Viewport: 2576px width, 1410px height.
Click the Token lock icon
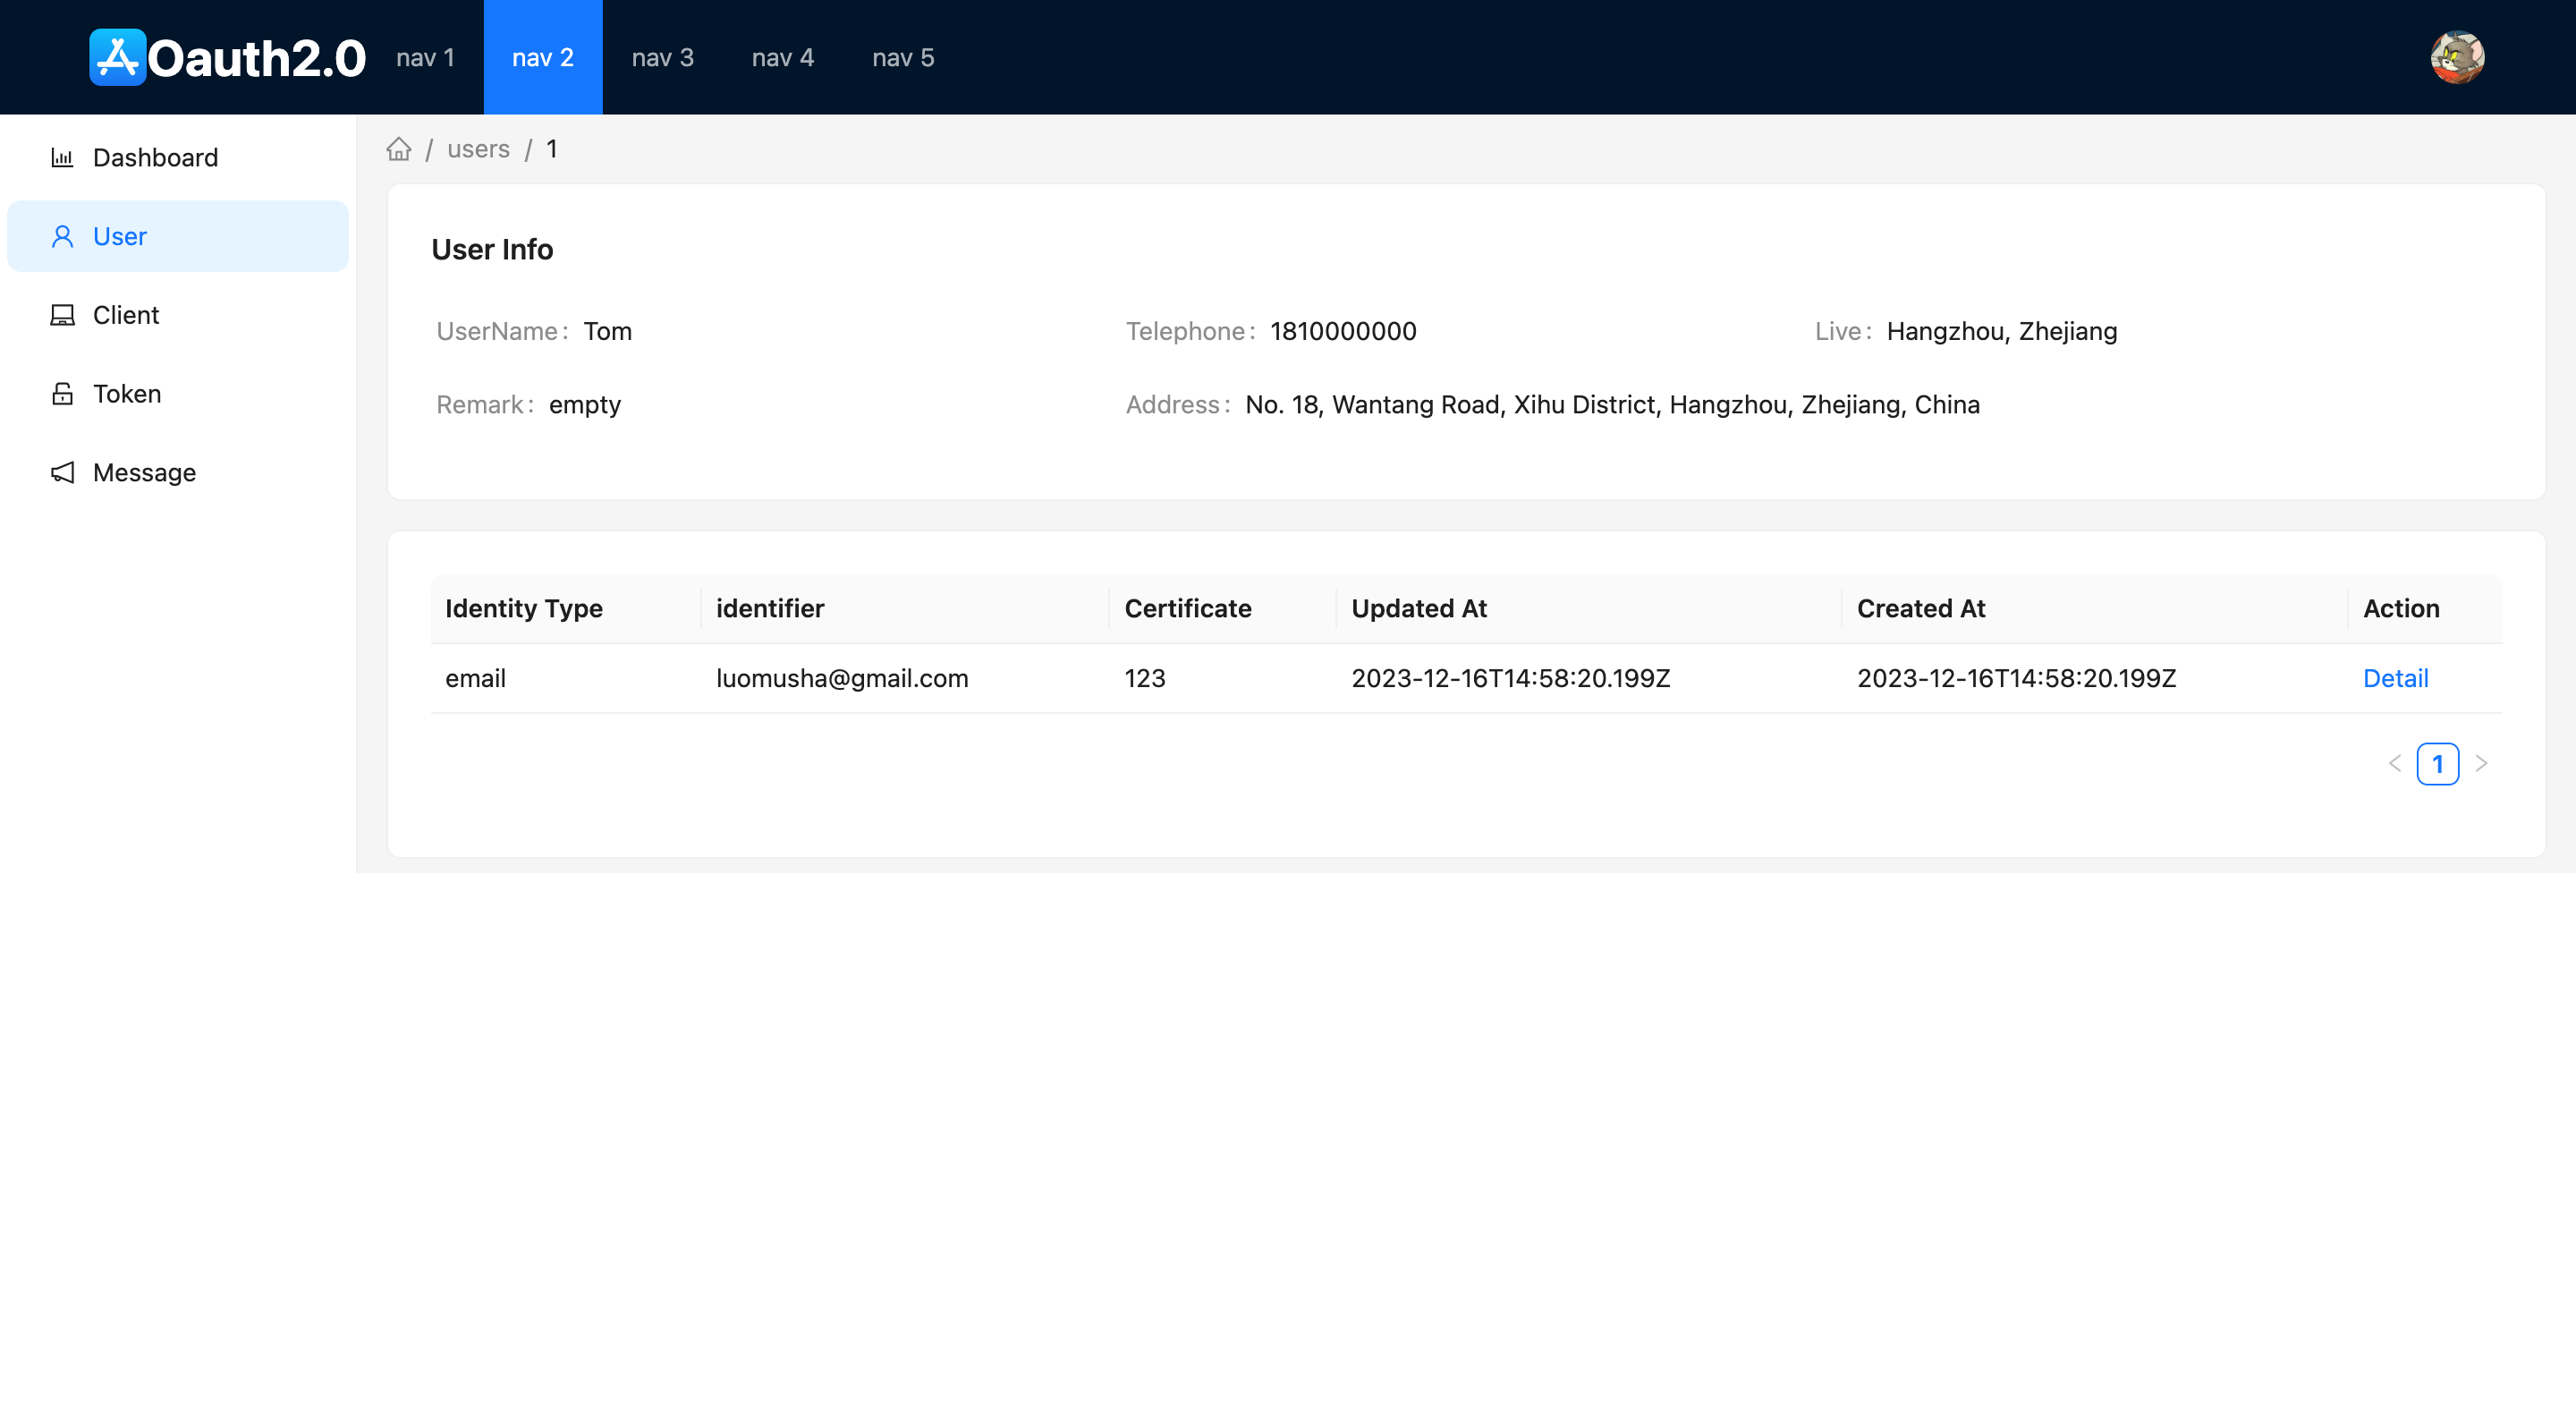point(62,394)
